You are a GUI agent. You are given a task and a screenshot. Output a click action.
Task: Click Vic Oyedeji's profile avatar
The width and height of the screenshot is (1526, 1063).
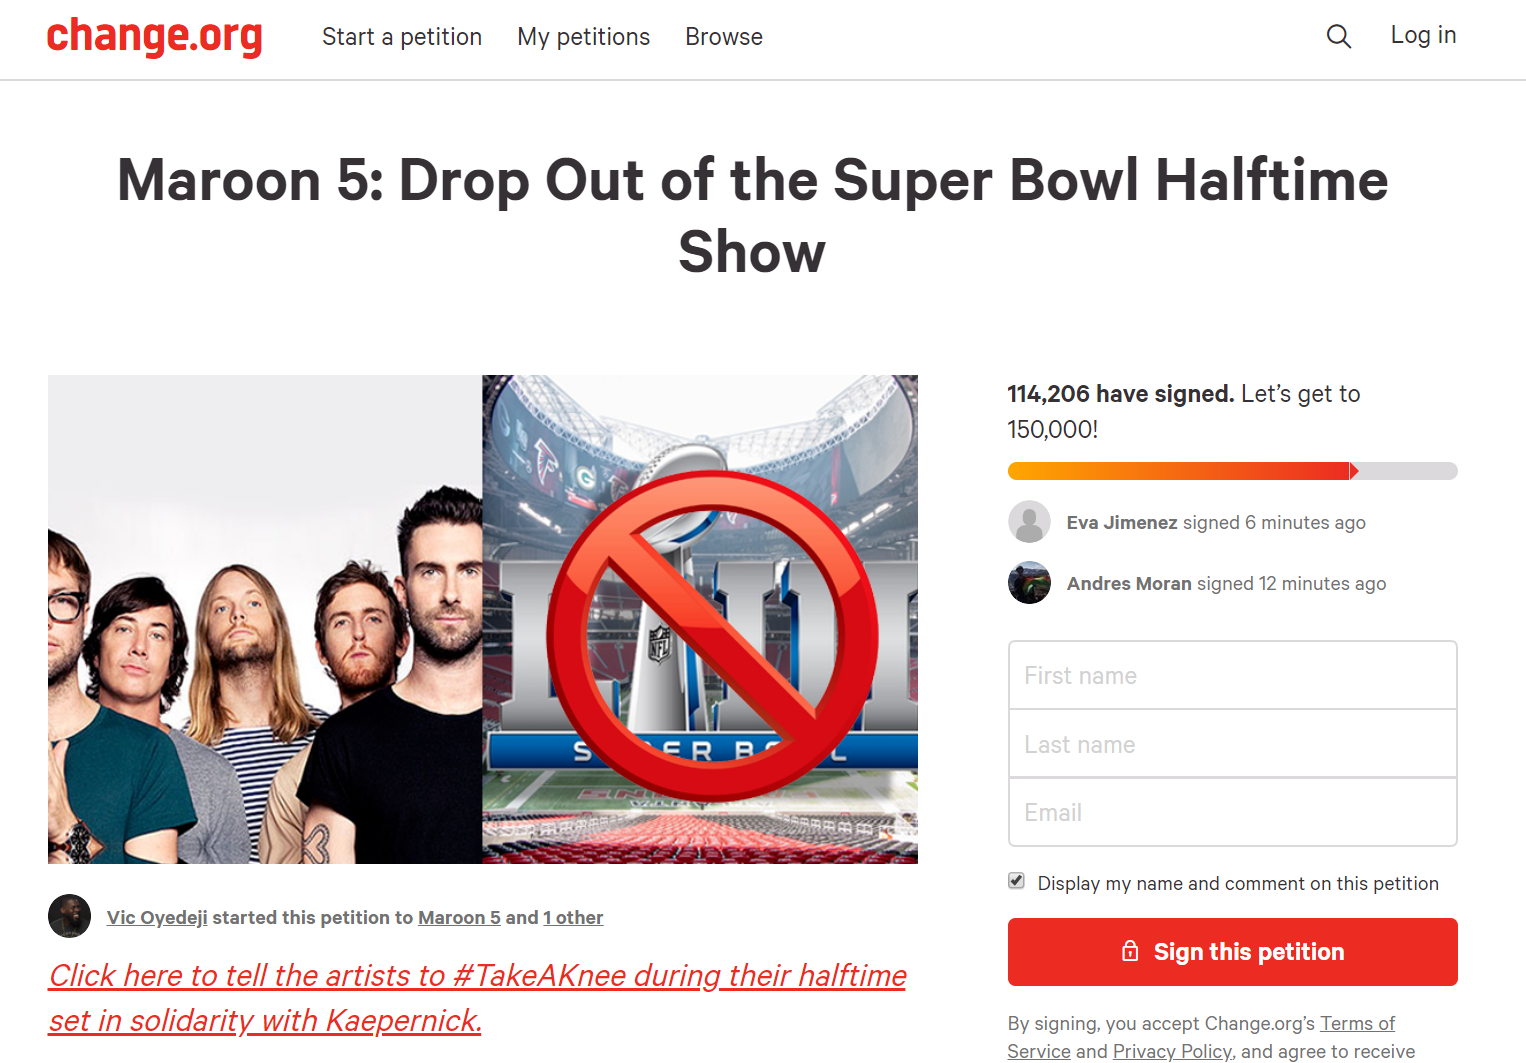pyautogui.click(x=69, y=916)
